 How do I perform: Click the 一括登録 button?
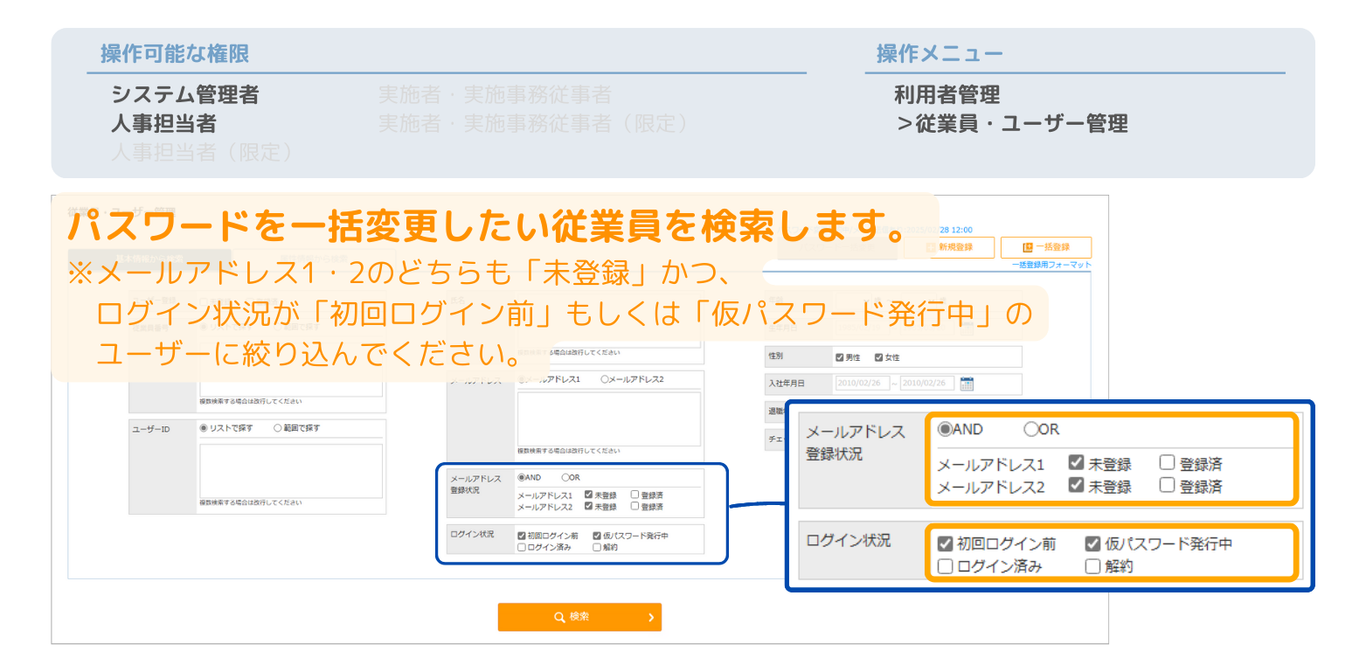tap(1045, 247)
